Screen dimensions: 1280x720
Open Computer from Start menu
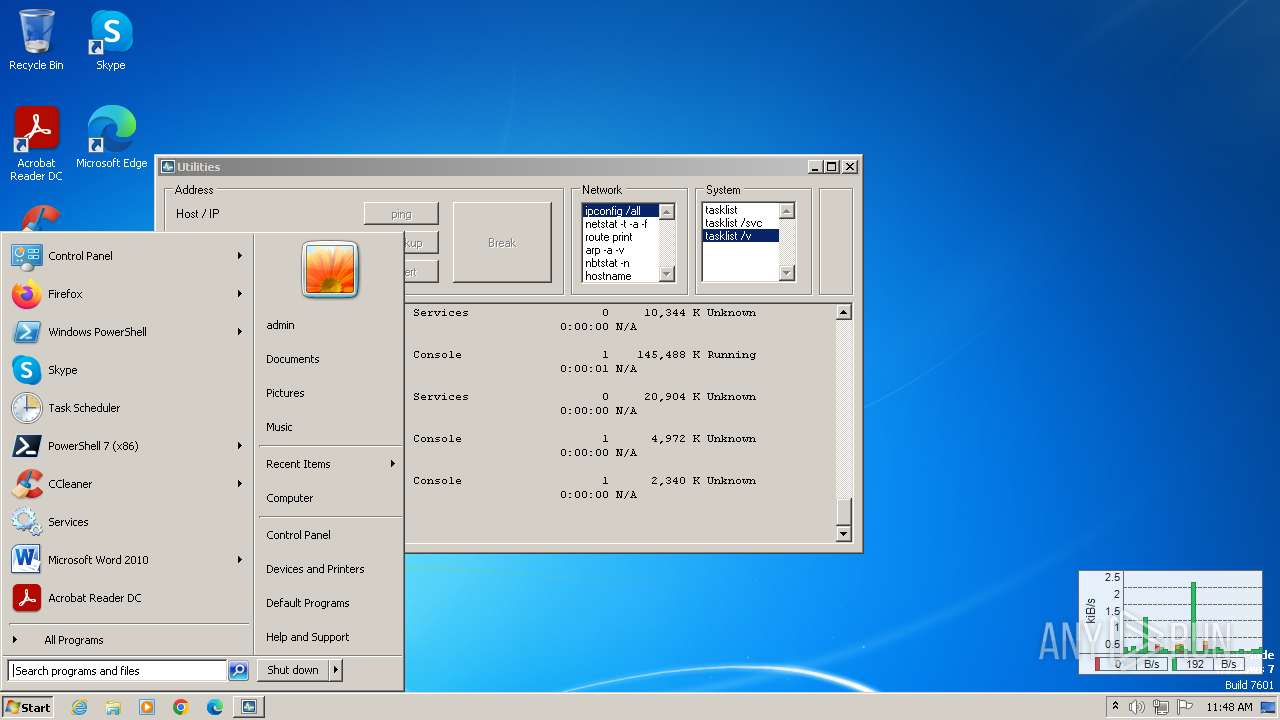[330, 498]
